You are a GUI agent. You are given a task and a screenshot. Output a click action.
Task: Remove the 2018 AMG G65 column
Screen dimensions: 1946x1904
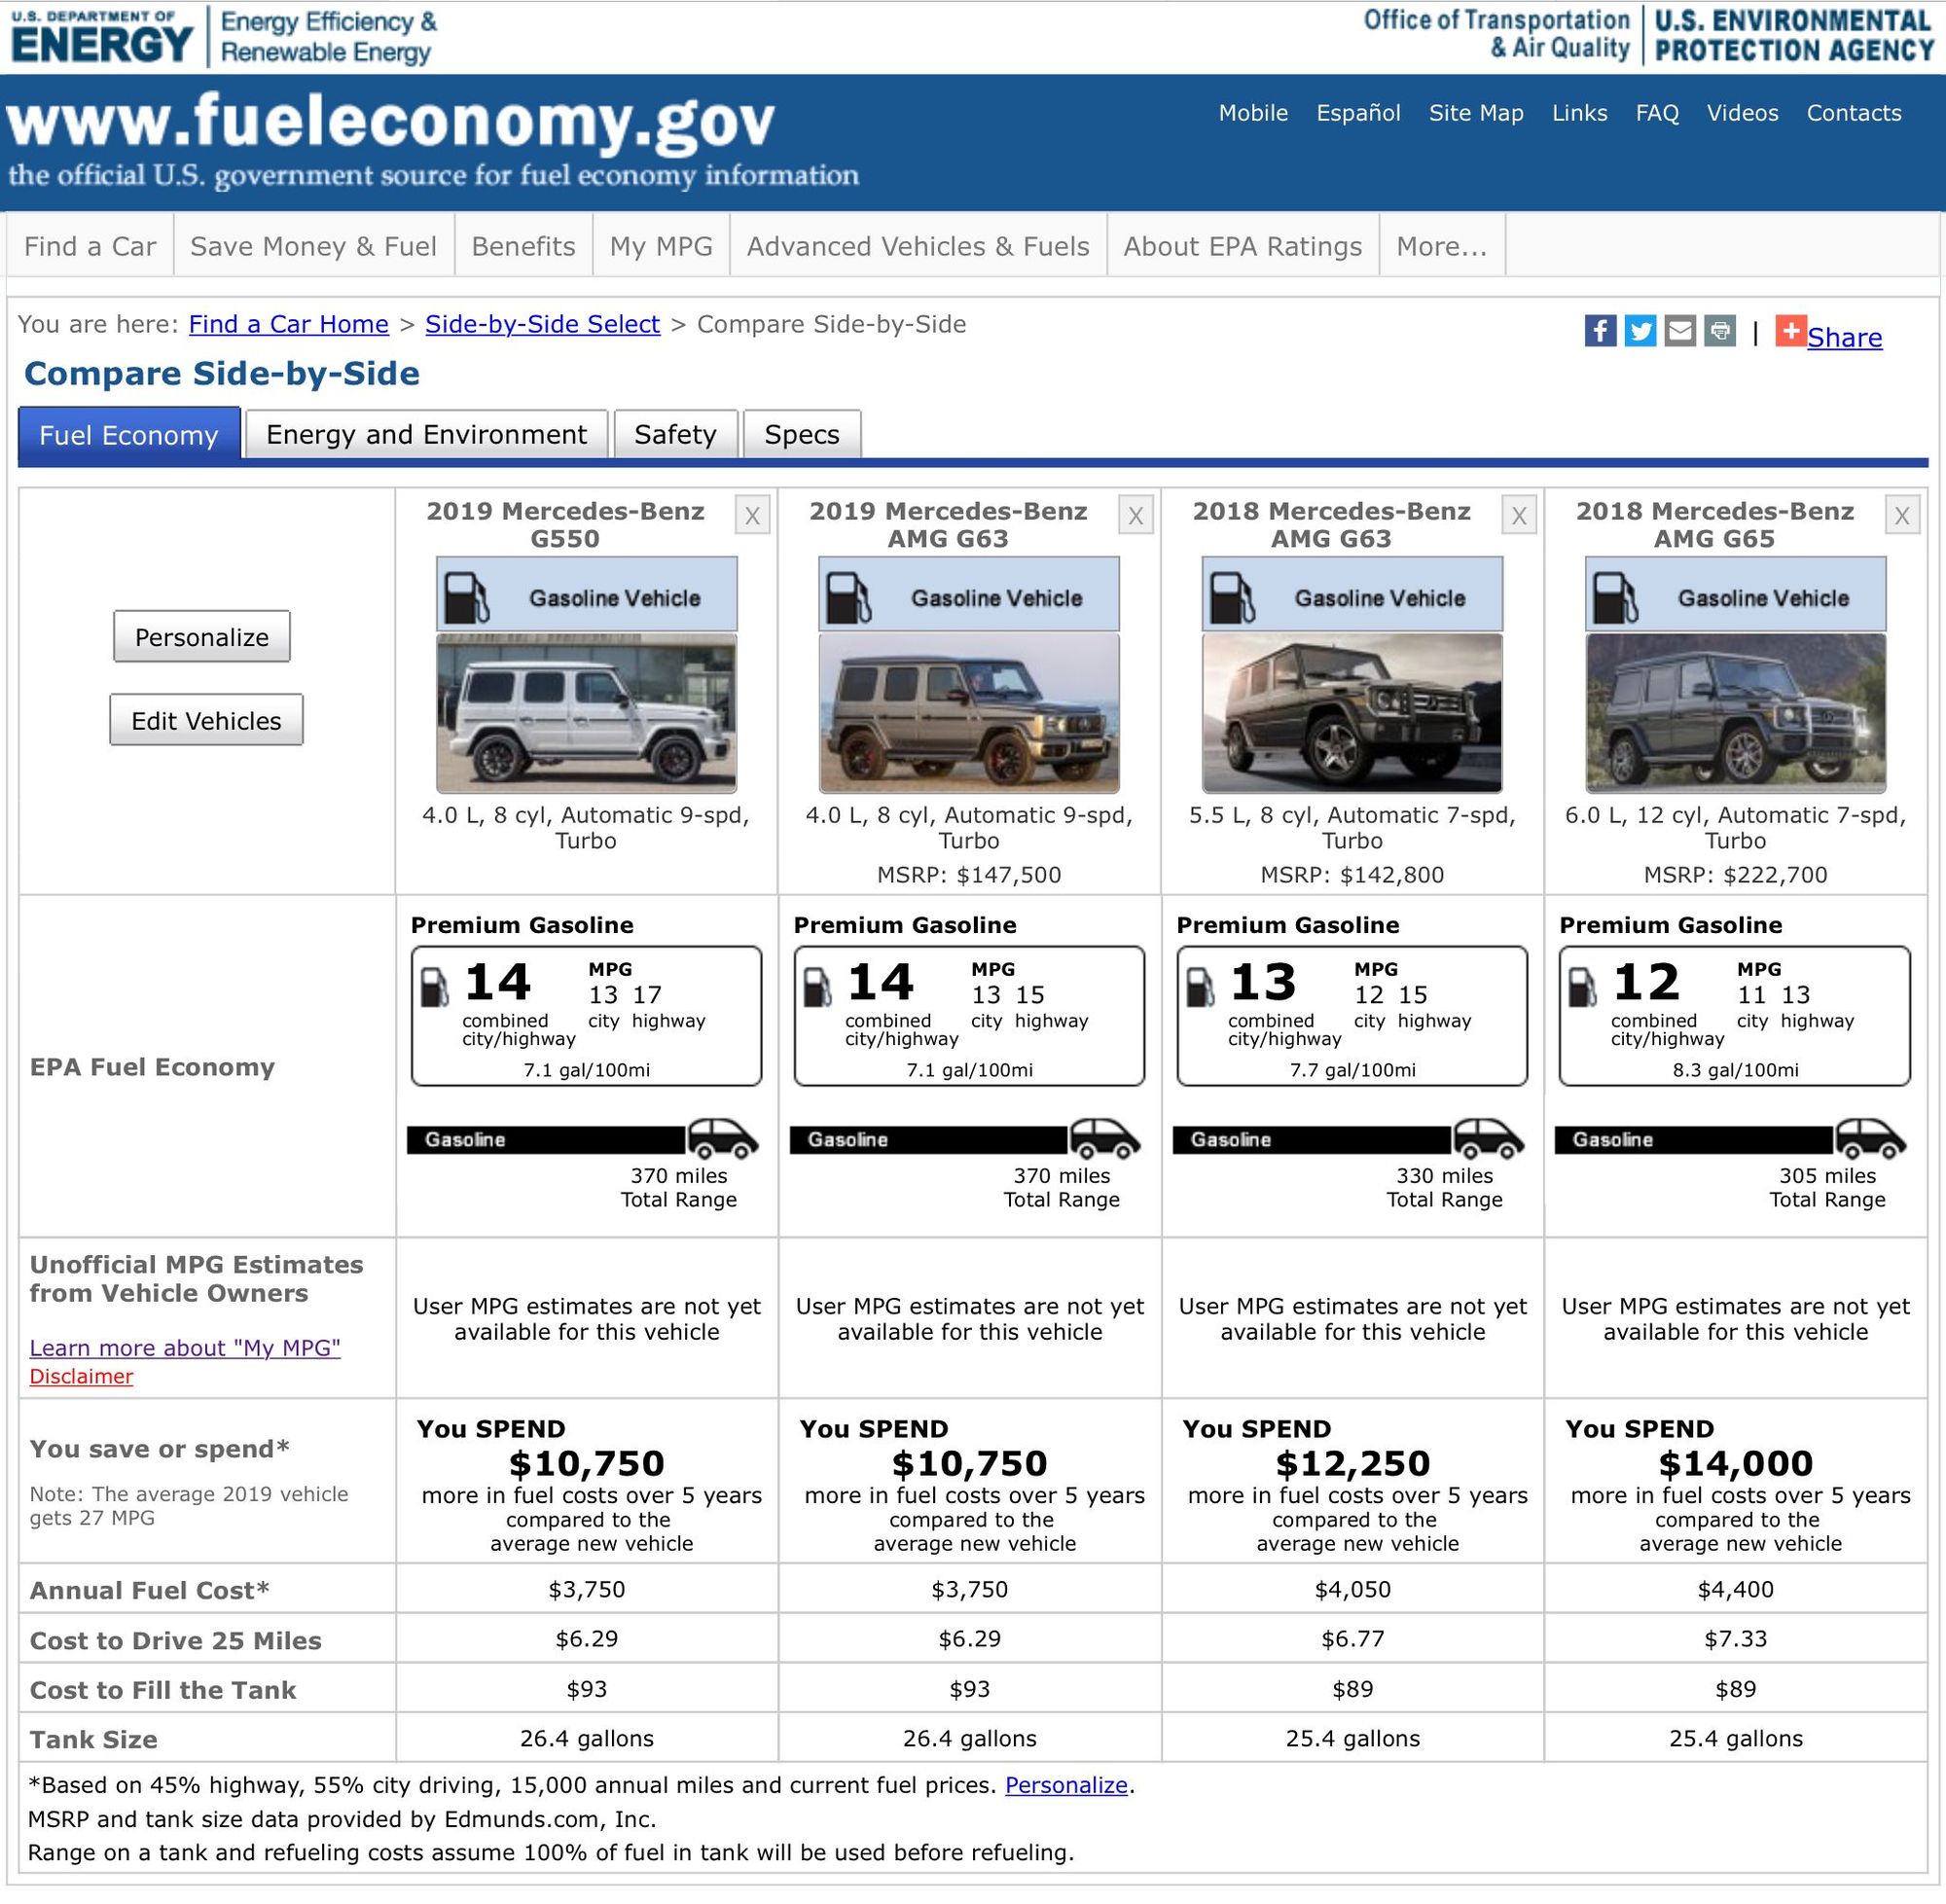click(1902, 516)
